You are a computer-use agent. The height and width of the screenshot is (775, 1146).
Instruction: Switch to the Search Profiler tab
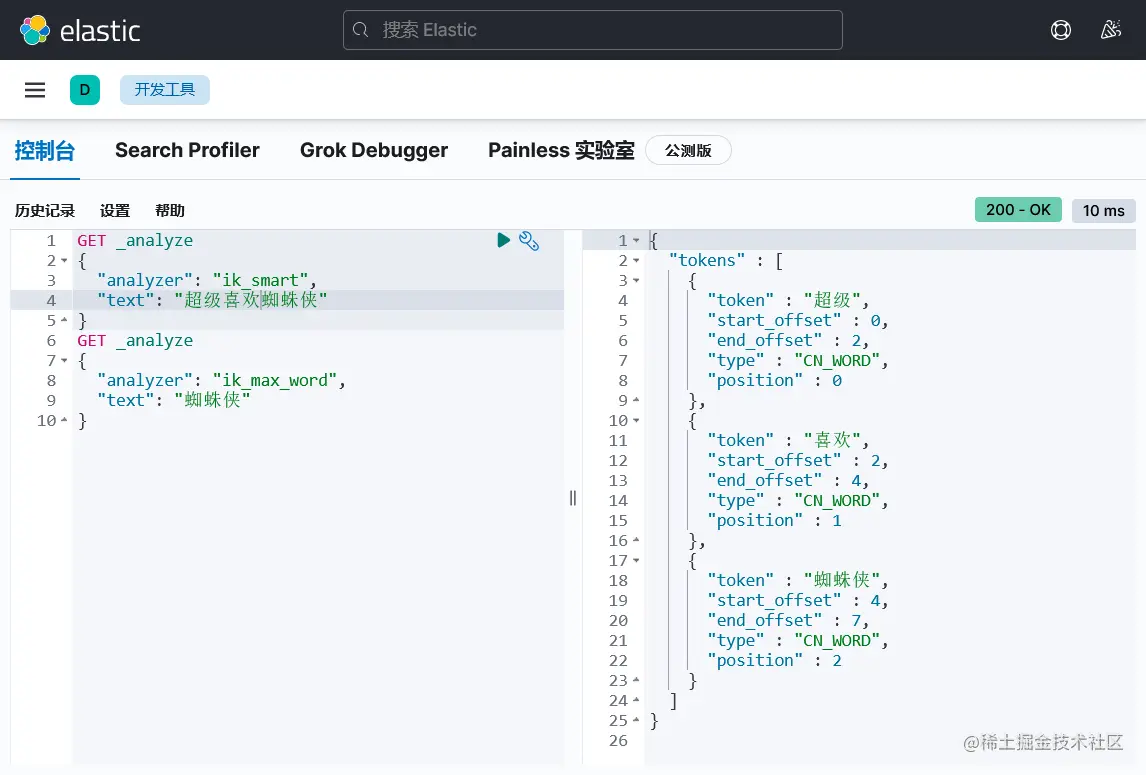pos(187,150)
